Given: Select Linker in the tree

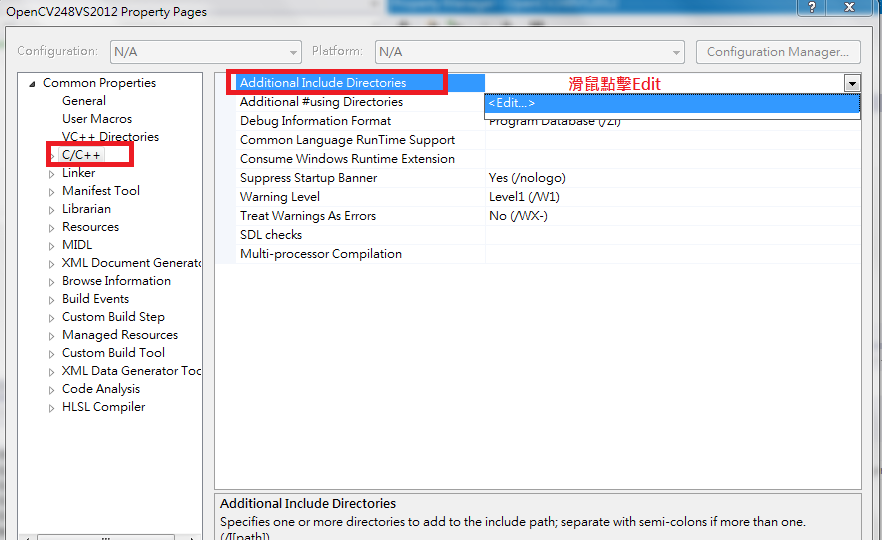Looking at the screenshot, I should click(78, 173).
